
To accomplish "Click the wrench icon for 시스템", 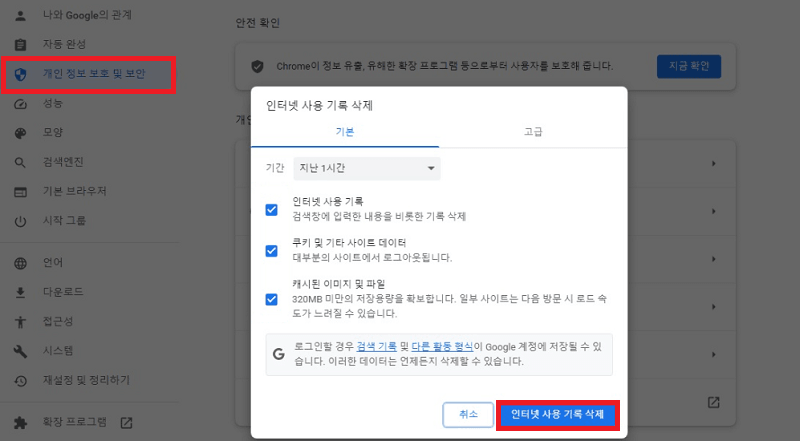I will pos(20,351).
